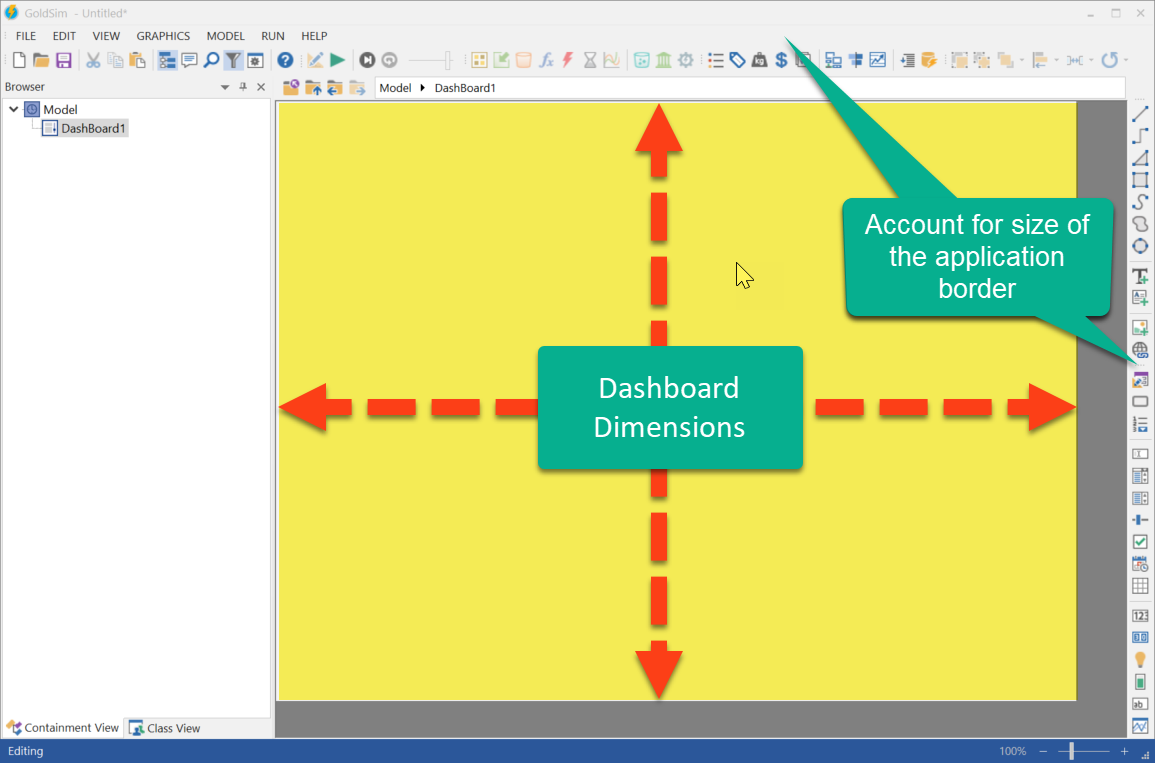Open the GRAPHICS menu
1155x763 pixels.
click(163, 35)
